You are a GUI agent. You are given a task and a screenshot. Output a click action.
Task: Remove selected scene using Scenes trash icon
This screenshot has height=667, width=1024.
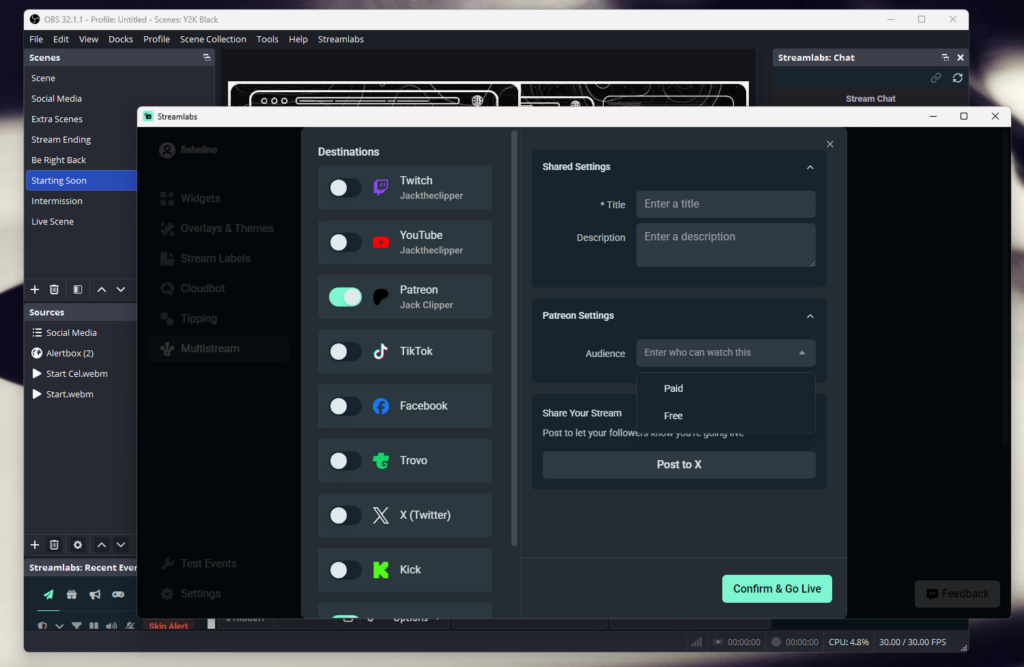coord(54,289)
